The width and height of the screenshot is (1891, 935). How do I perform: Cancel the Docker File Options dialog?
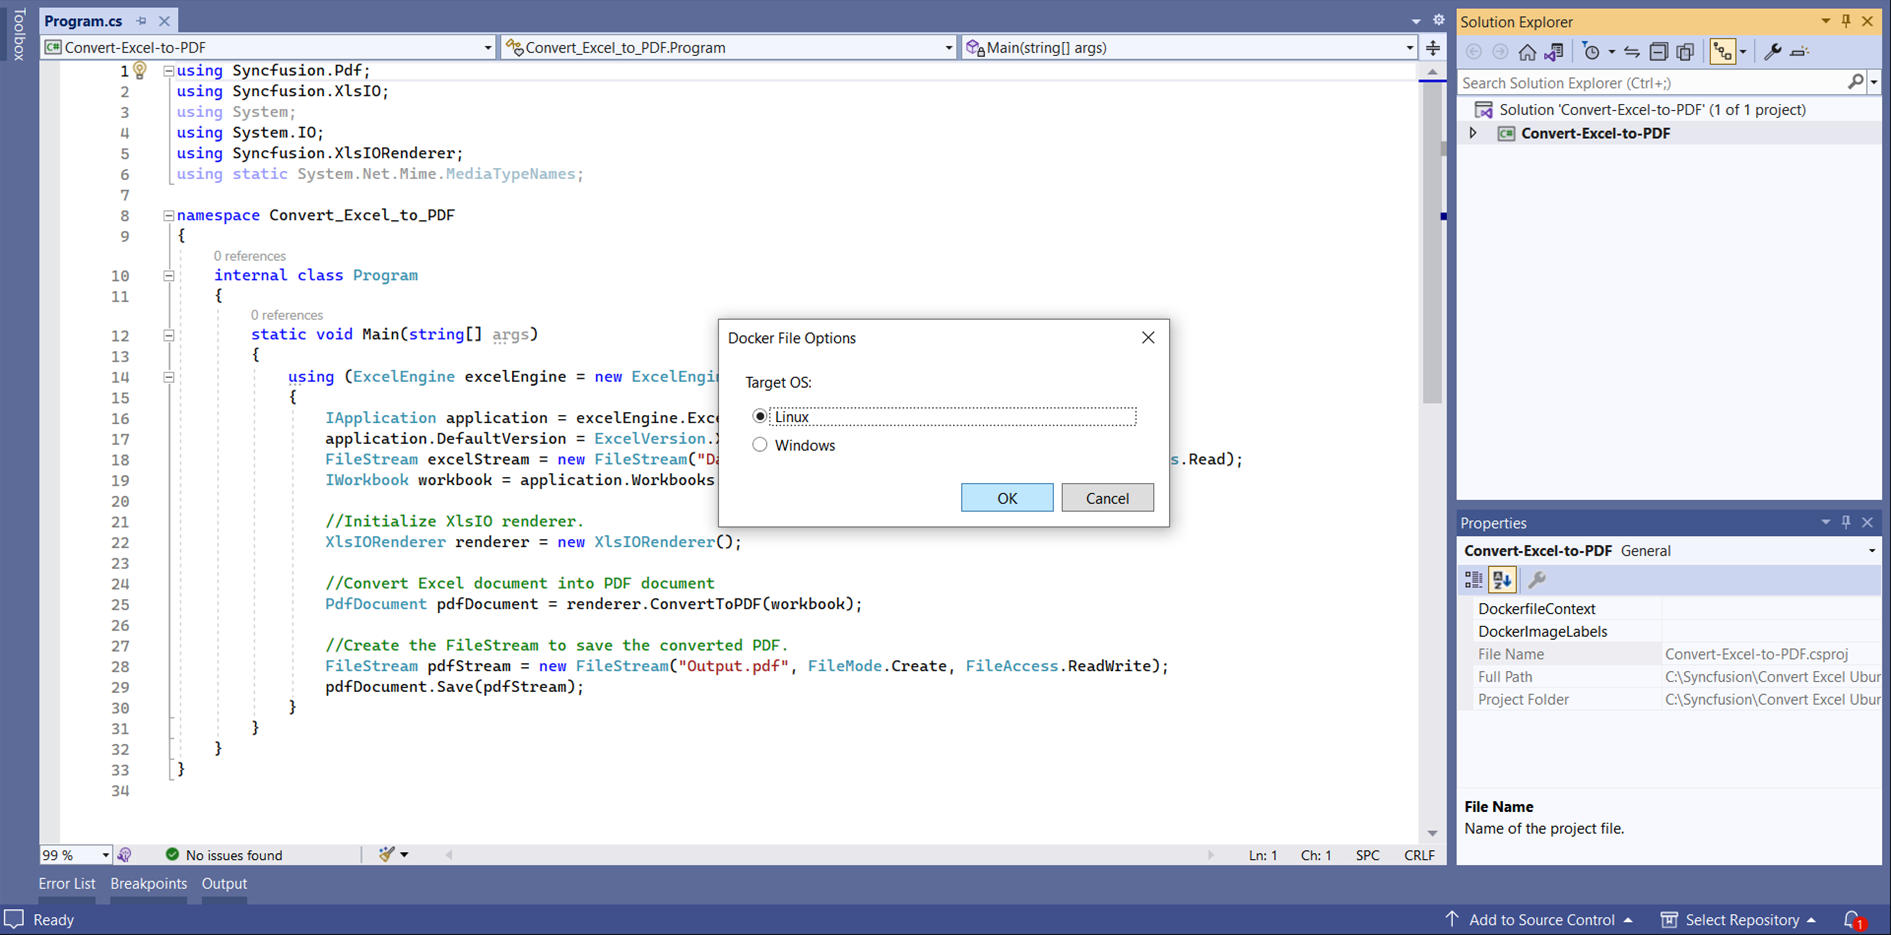(x=1107, y=498)
